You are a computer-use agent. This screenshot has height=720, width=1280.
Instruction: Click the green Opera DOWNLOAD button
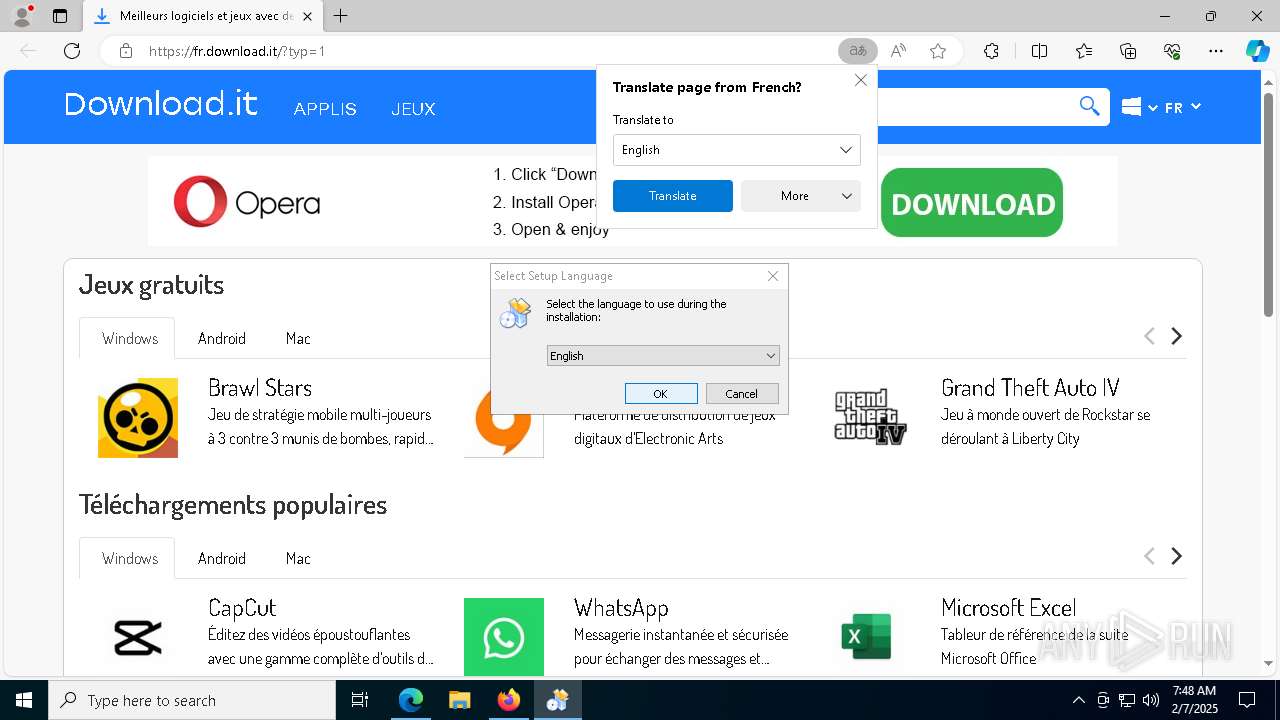pos(972,203)
